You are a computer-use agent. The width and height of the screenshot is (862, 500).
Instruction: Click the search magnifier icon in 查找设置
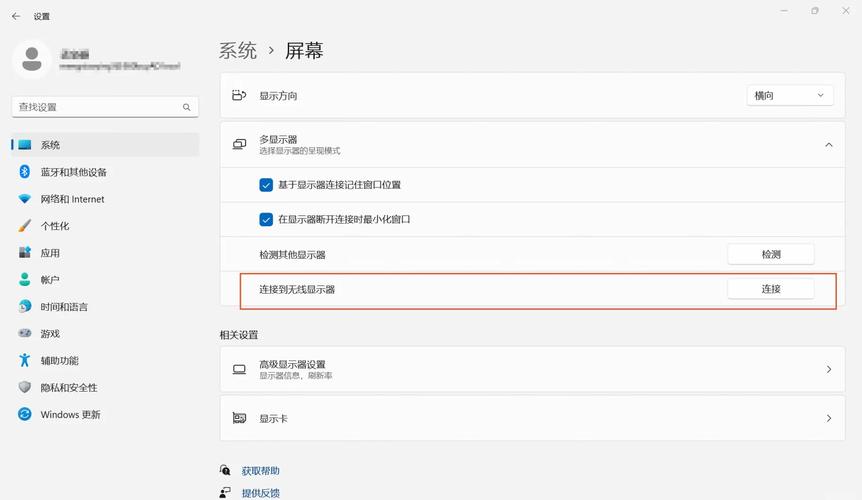pos(186,107)
